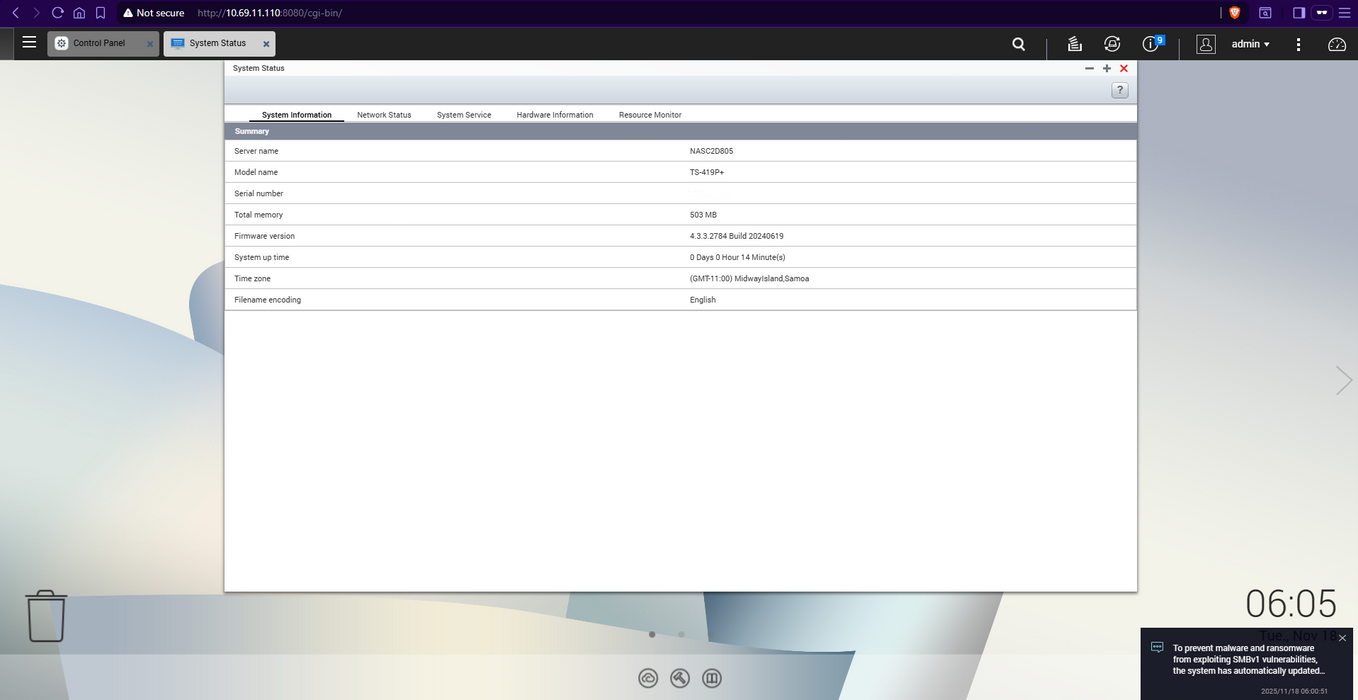1358x700 pixels.
Task: Open the three-dot More options menu
Action: coord(1298,44)
